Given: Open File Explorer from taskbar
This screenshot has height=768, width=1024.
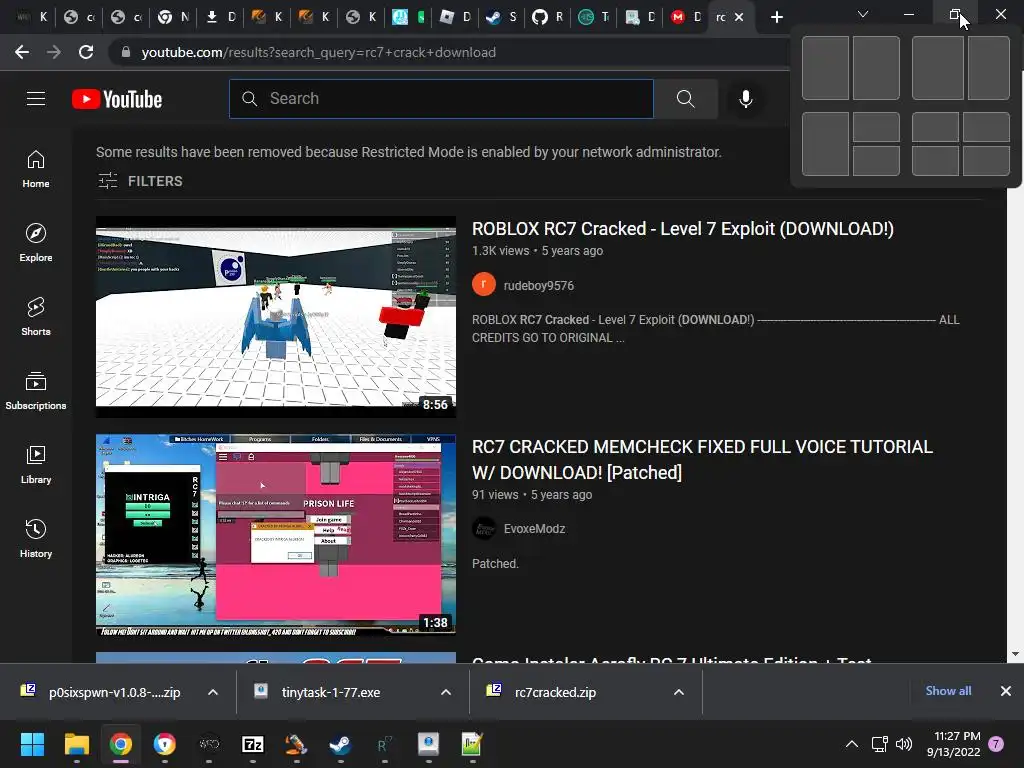Looking at the screenshot, I should [x=76, y=744].
